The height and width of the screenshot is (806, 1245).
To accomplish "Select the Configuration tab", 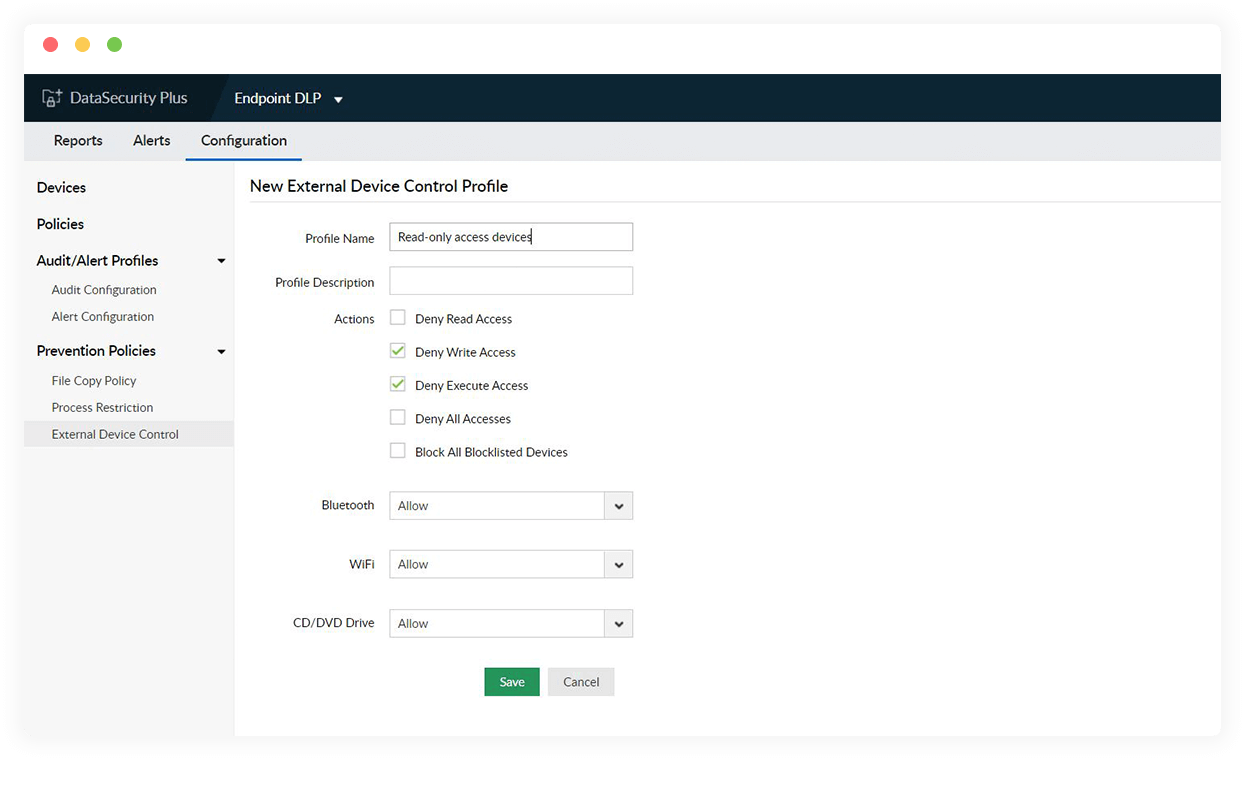I will point(244,141).
